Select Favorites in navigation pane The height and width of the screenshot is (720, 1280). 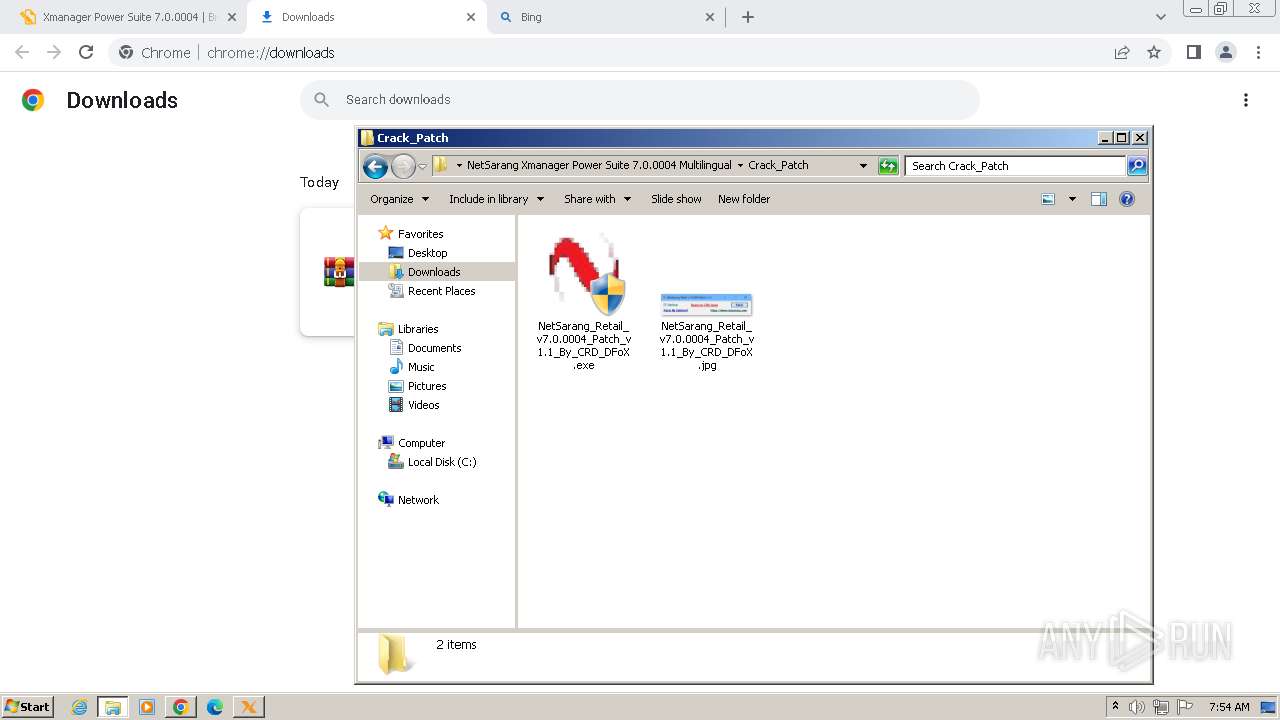(420, 234)
